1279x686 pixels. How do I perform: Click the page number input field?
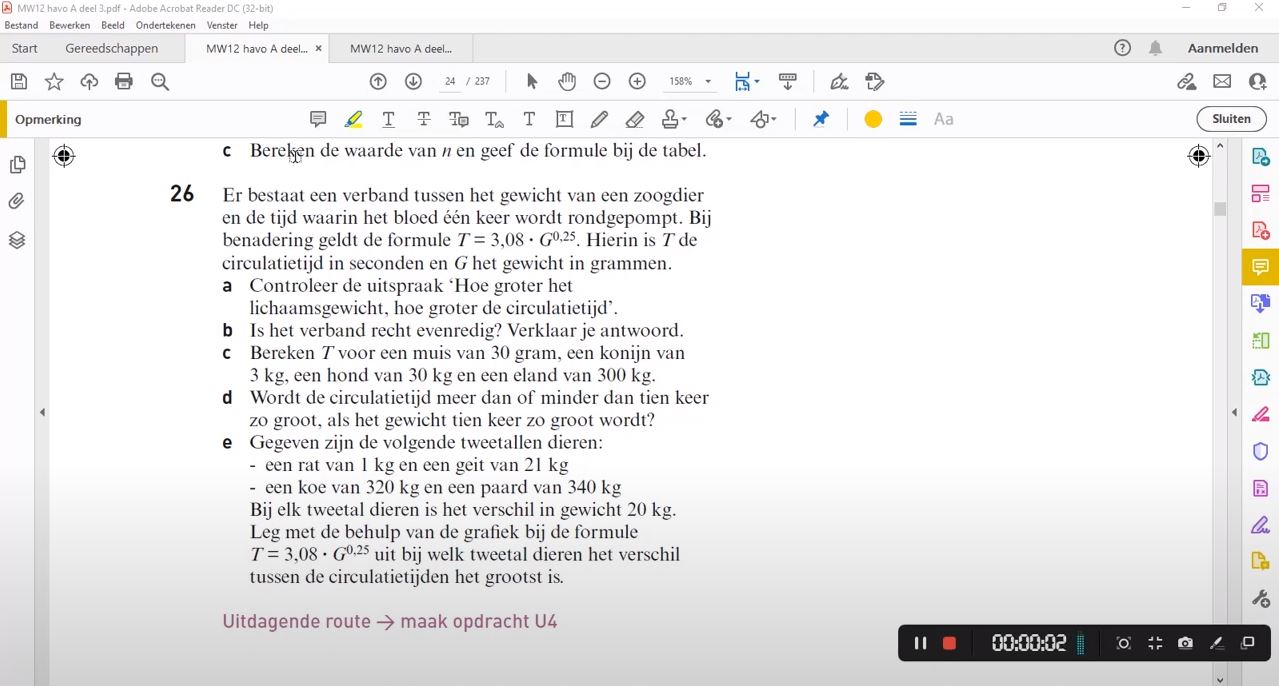(450, 82)
